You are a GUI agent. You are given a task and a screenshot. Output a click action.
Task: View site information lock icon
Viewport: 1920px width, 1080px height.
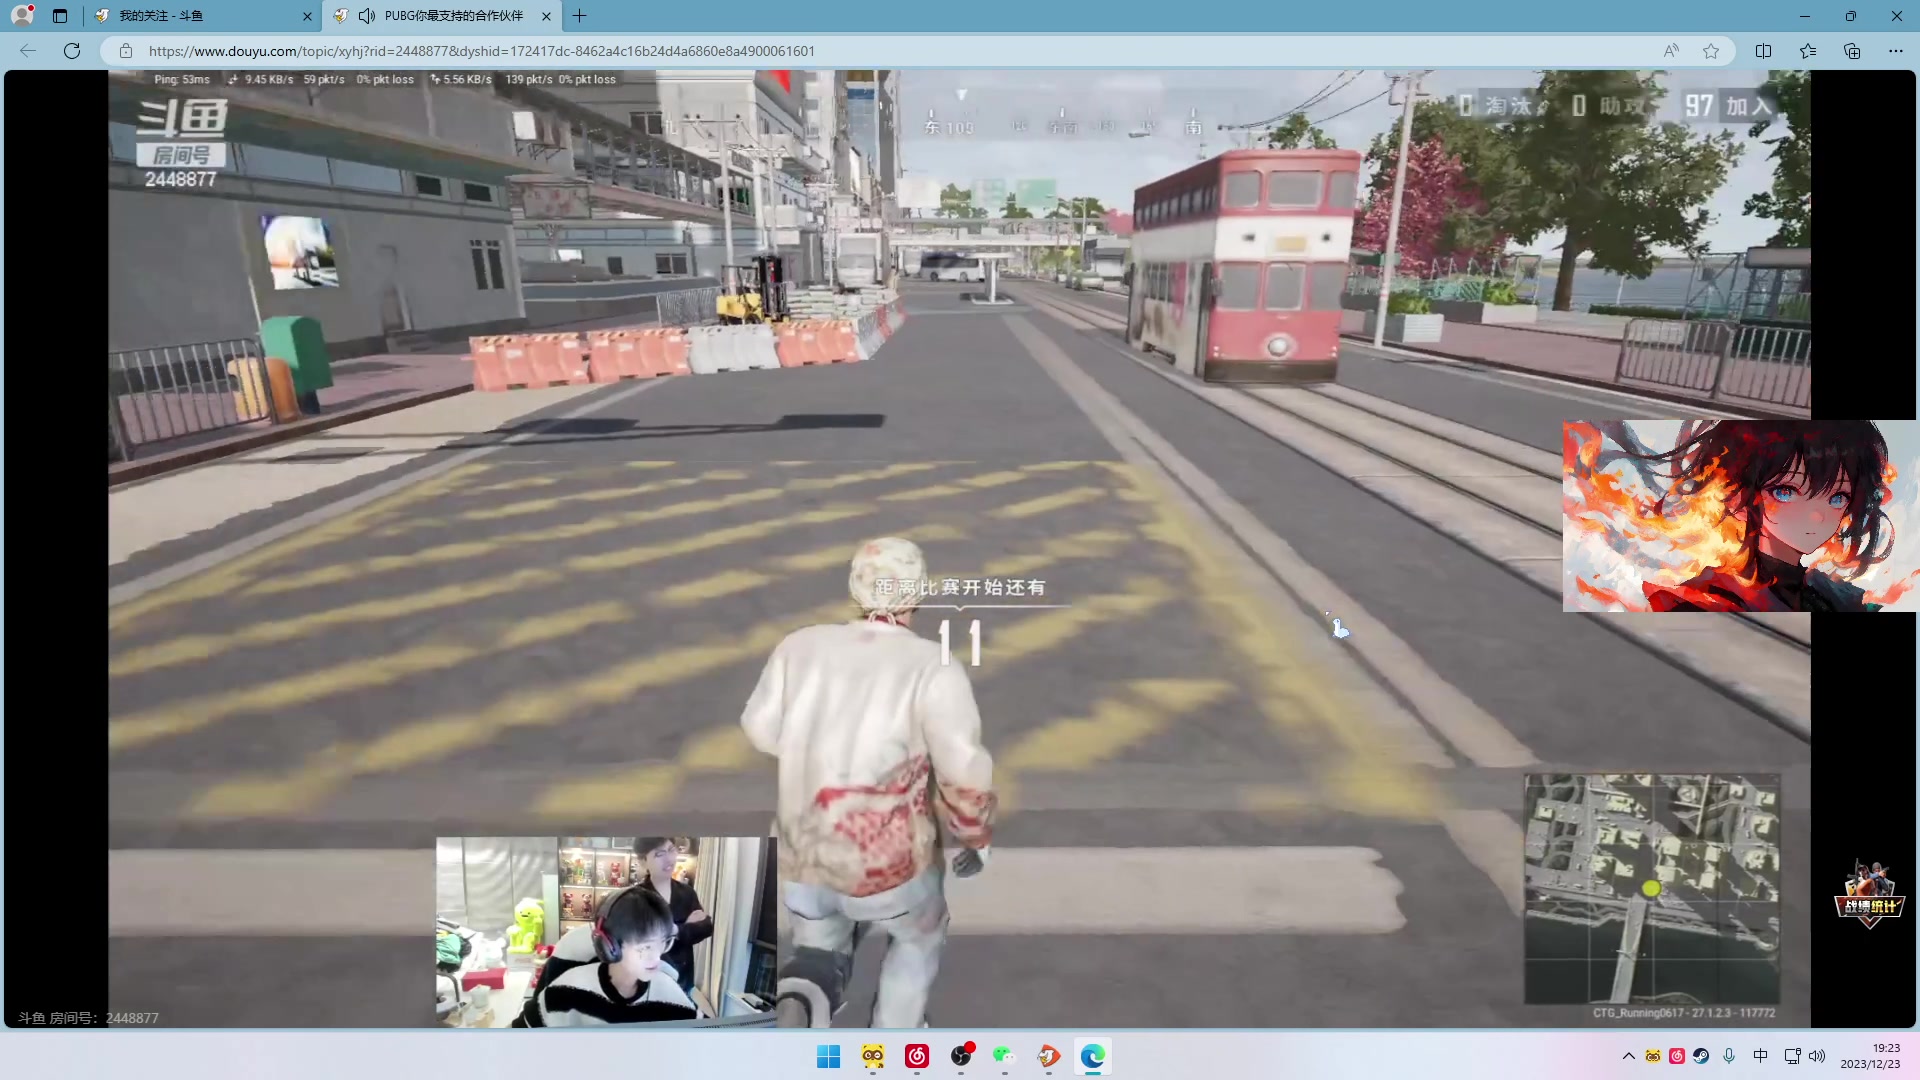click(x=126, y=51)
